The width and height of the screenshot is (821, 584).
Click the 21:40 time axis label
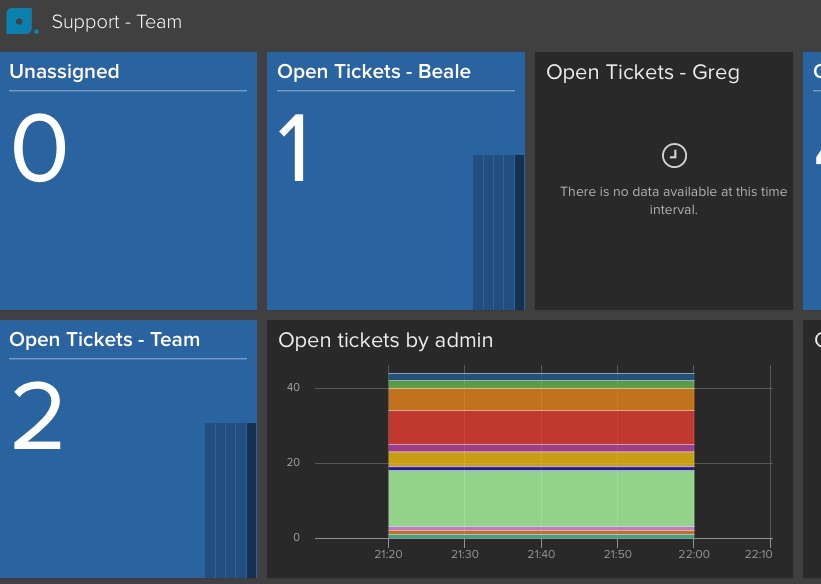click(541, 554)
